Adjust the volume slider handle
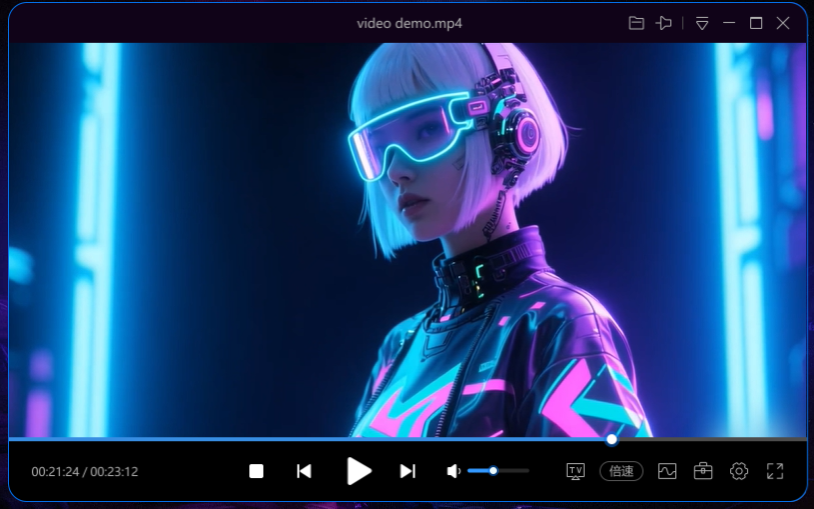Viewport: 814px width, 509px height. (493, 471)
